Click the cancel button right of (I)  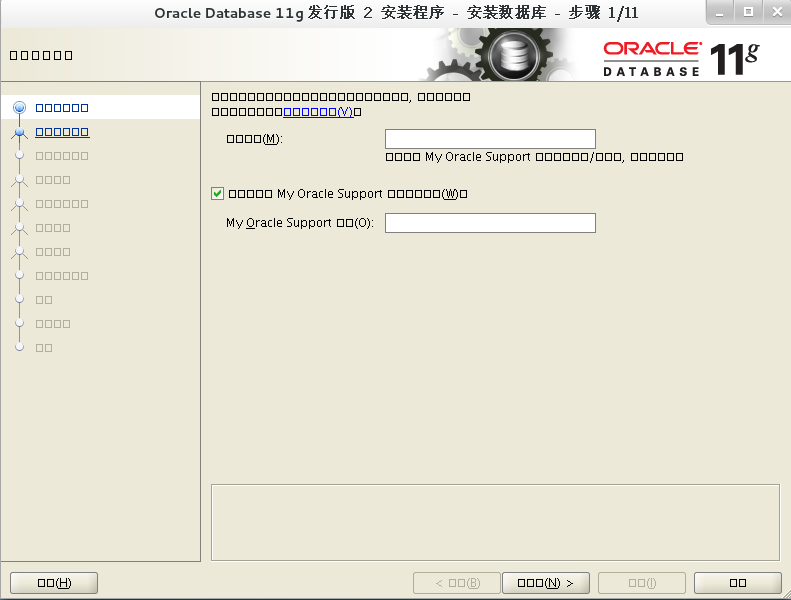(x=738, y=583)
